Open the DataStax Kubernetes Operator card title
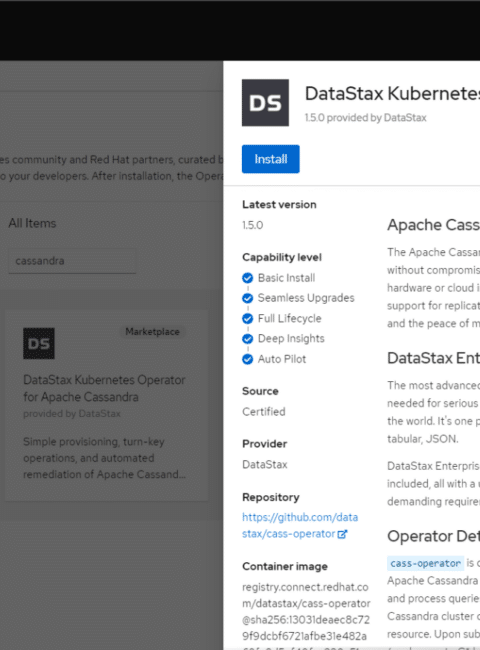The width and height of the screenshot is (480, 650). 104,388
